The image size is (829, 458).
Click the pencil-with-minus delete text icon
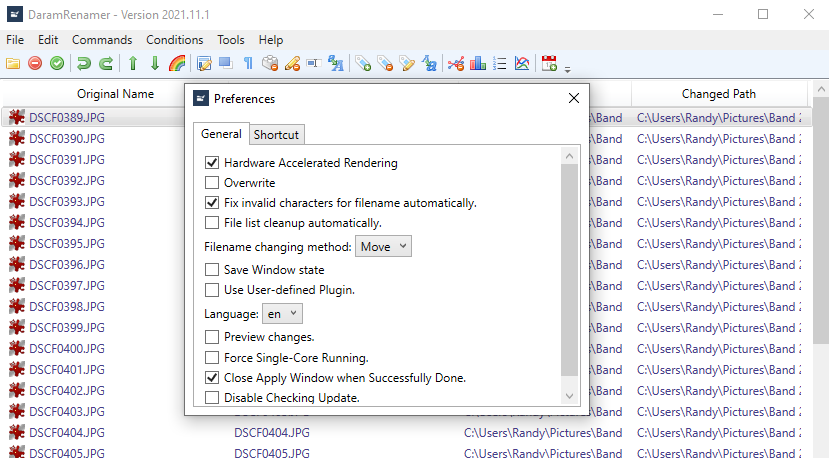coord(292,64)
